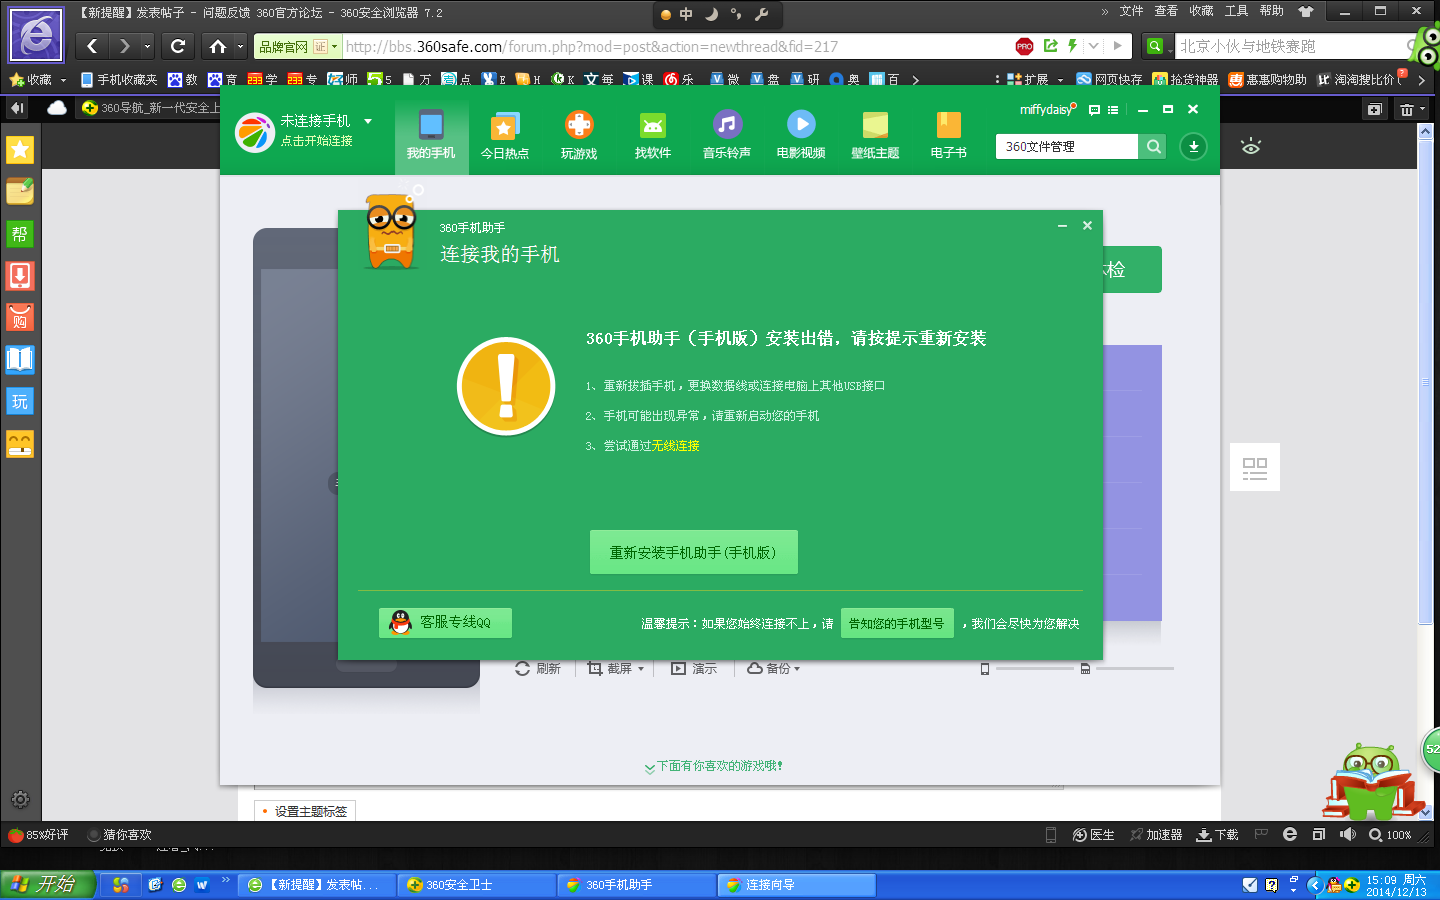Open 备份 backup dropdown
The height and width of the screenshot is (900, 1440).
[x=774, y=668]
